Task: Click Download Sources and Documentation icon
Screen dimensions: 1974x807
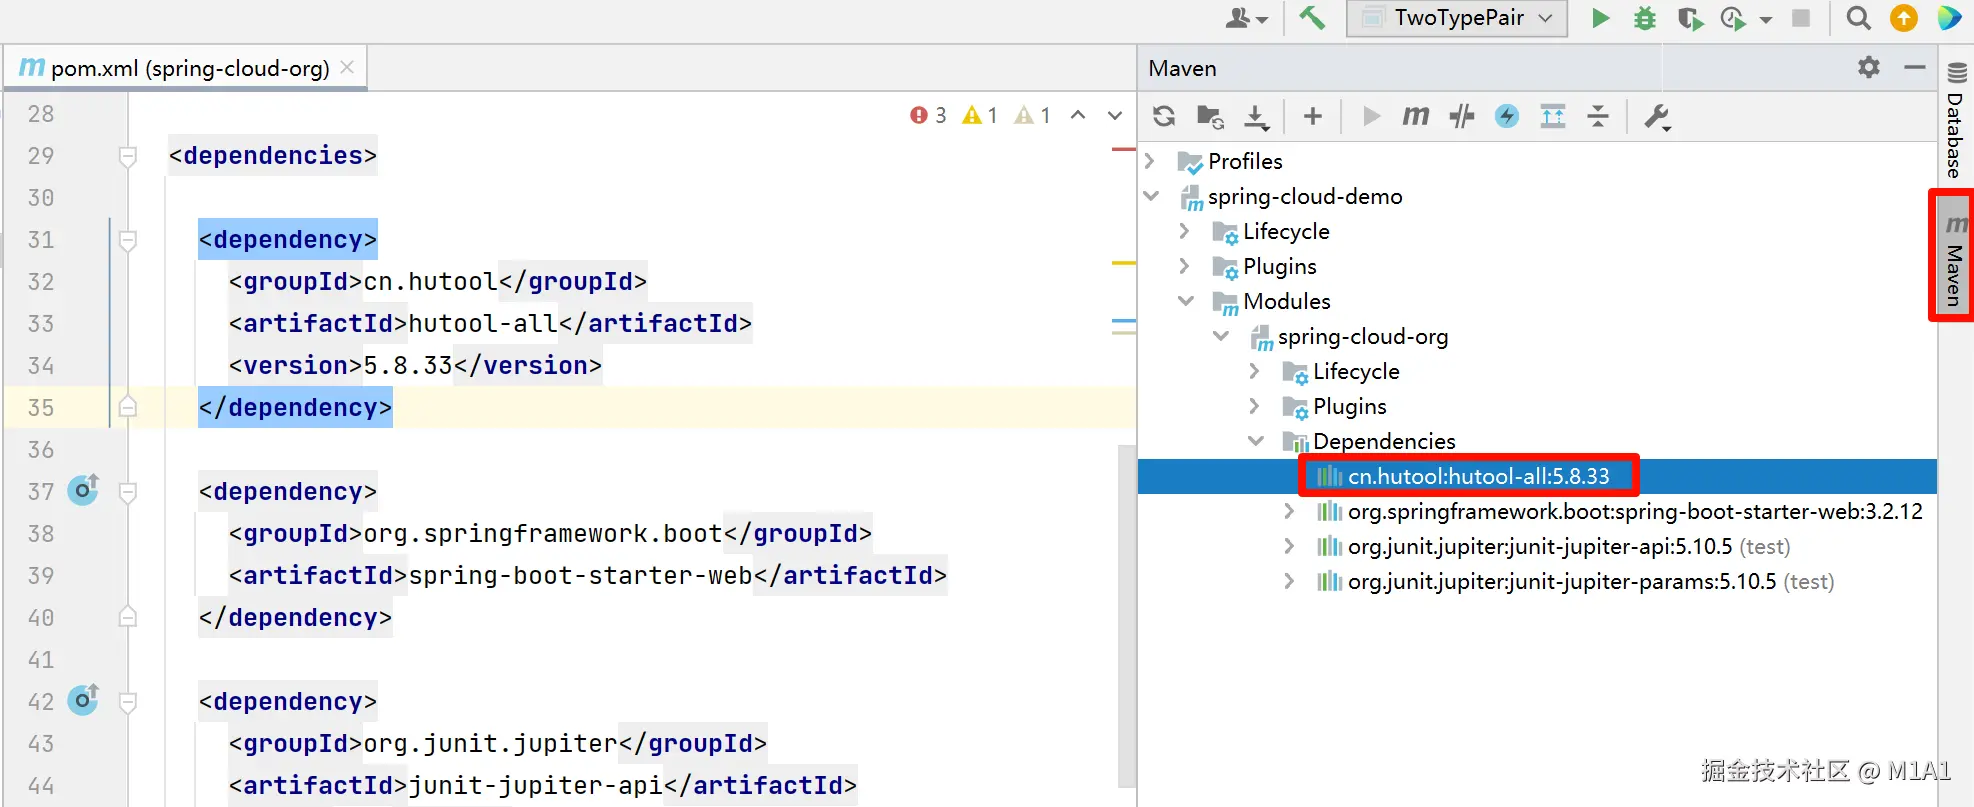Action: click(1256, 117)
